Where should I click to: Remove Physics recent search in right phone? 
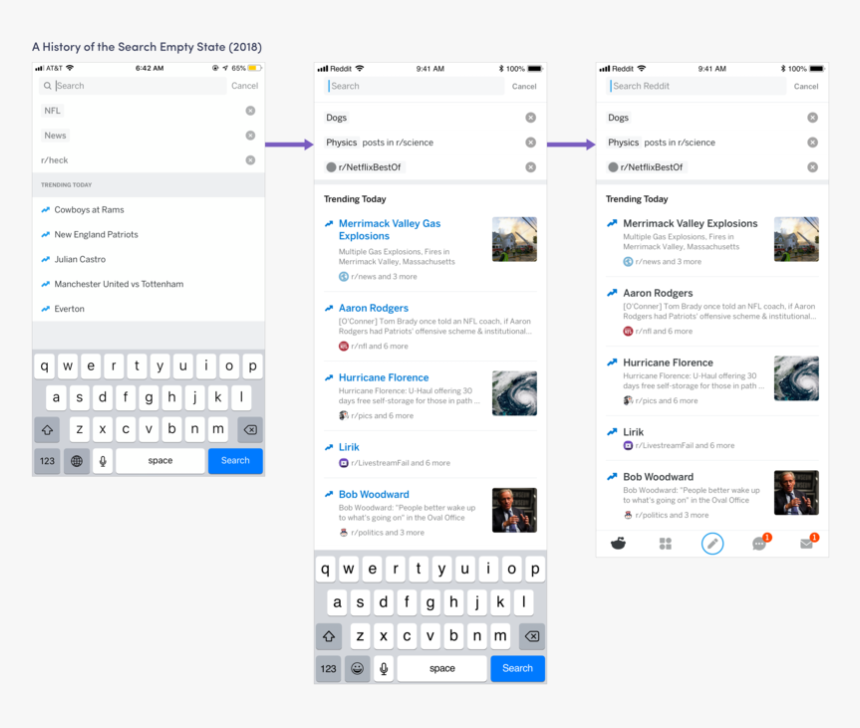point(812,143)
